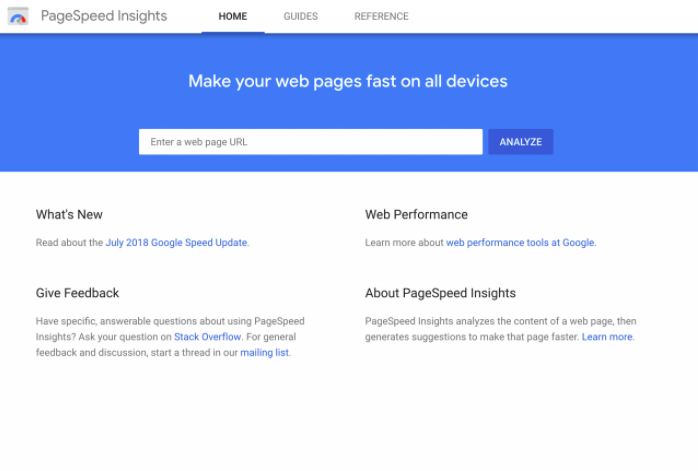Open the GUIDES tab

pos(300,16)
